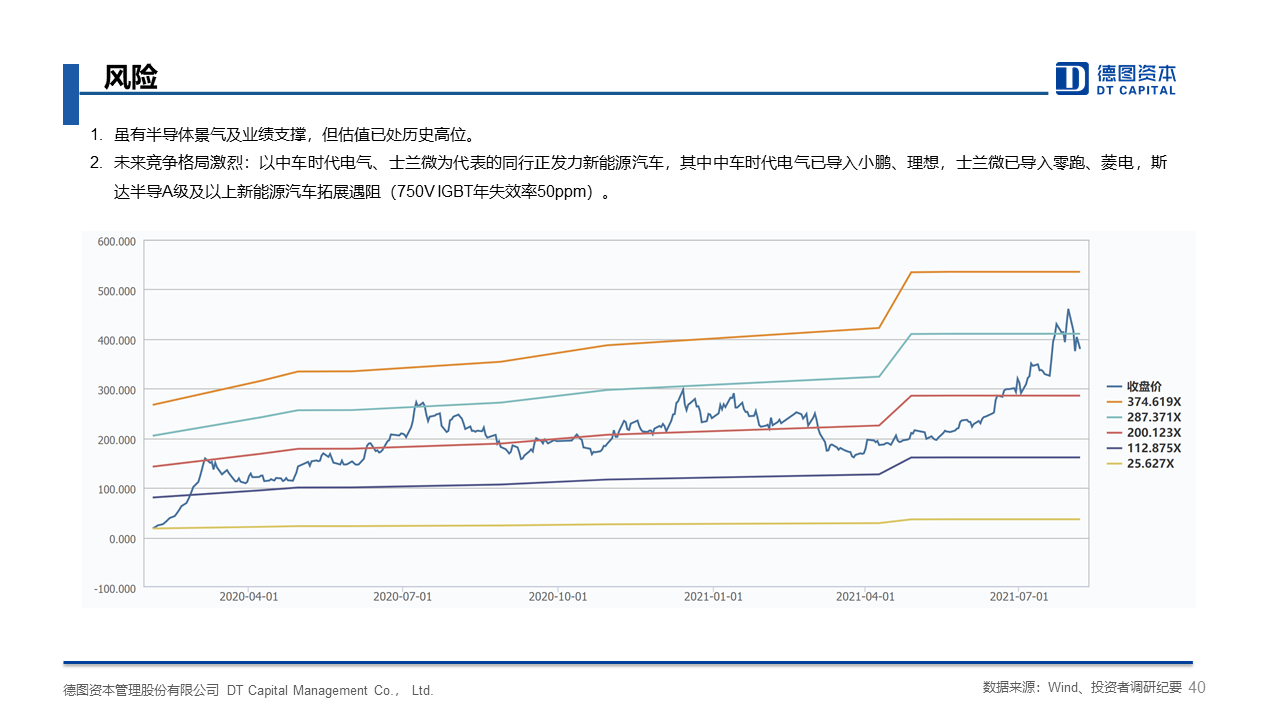This screenshot has height=720, width=1280.
Task: Click the 数据来源 Wind source text
Action: pos(1082,688)
